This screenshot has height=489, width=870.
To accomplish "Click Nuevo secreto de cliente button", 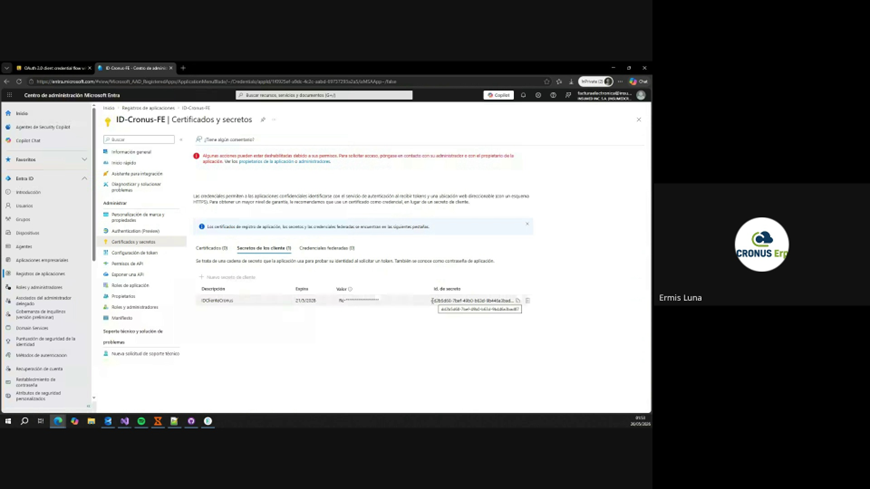I will click(227, 277).
